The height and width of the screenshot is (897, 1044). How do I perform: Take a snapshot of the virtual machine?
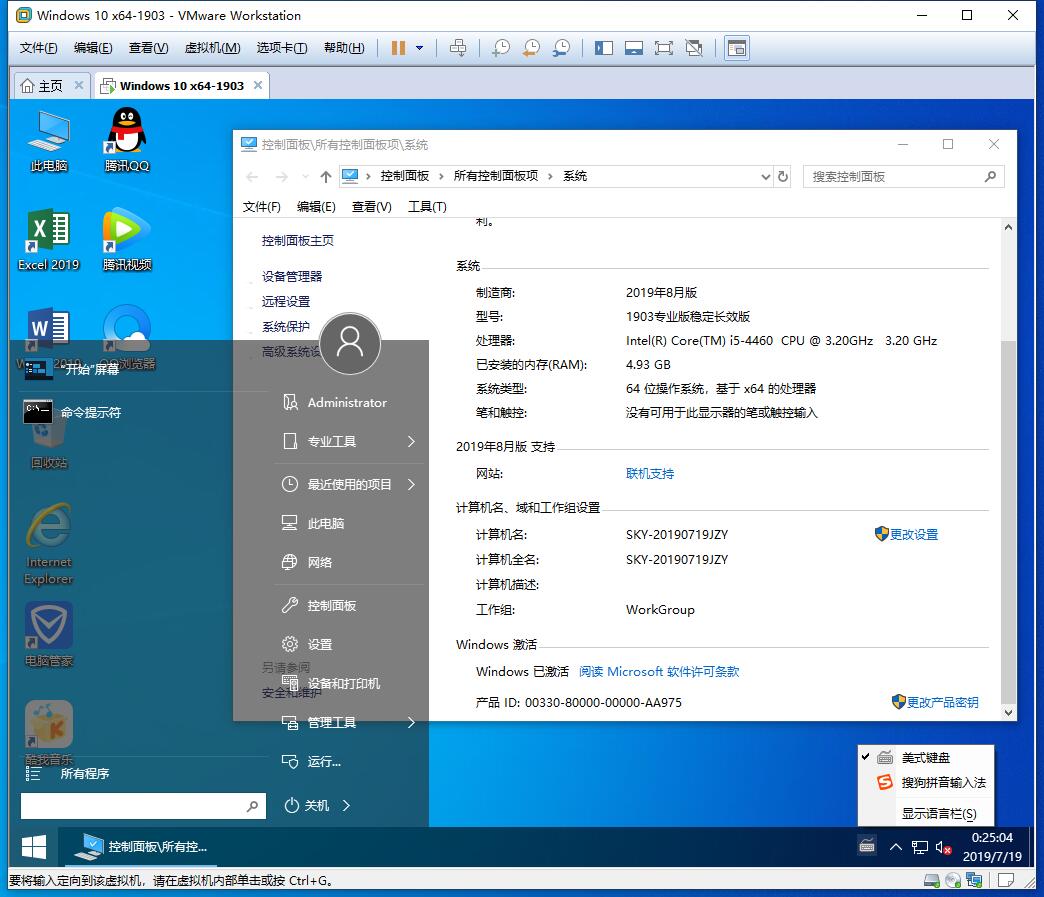pyautogui.click(x=501, y=48)
